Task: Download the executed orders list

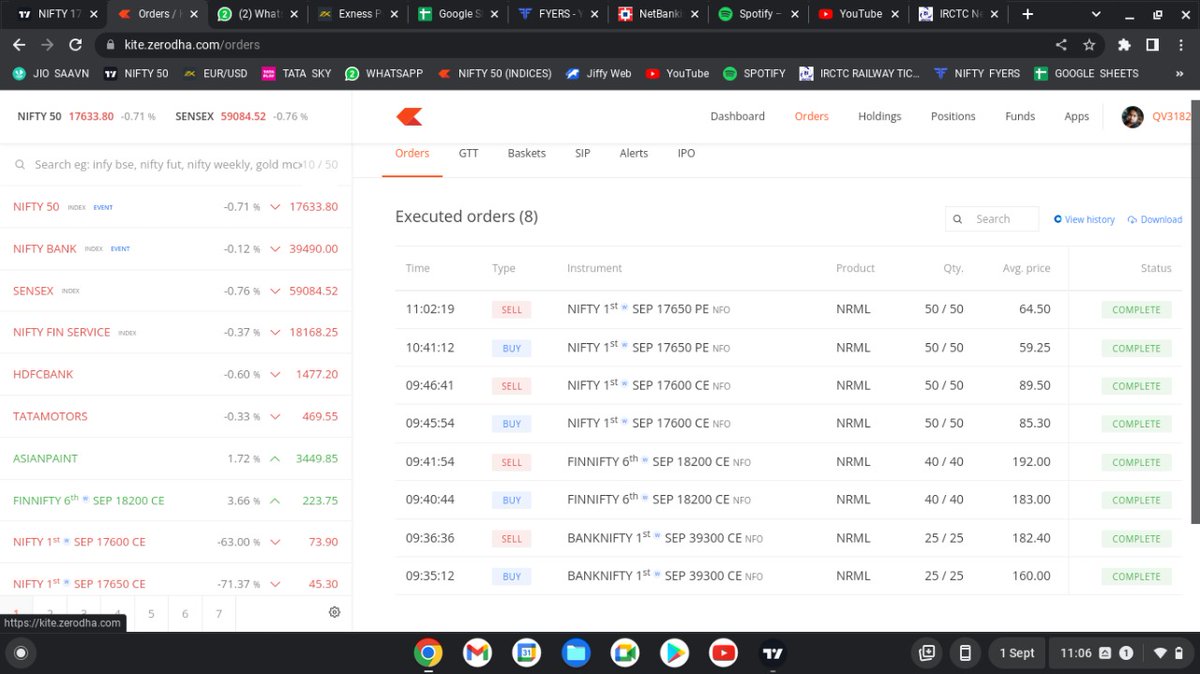Action: [x=1154, y=219]
